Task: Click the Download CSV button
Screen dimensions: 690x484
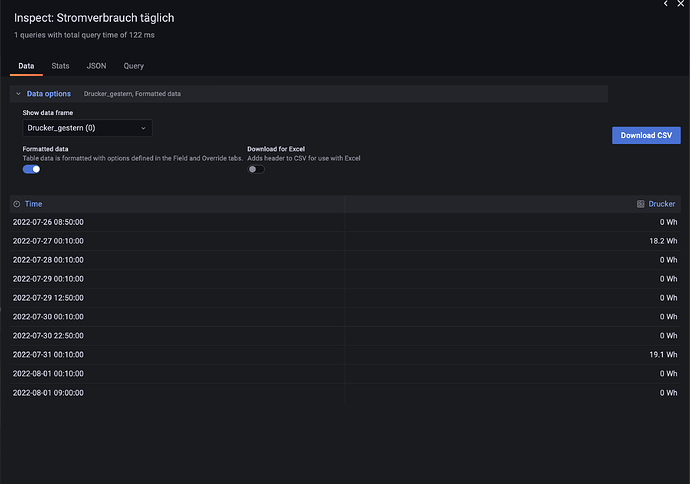Action: [x=646, y=135]
